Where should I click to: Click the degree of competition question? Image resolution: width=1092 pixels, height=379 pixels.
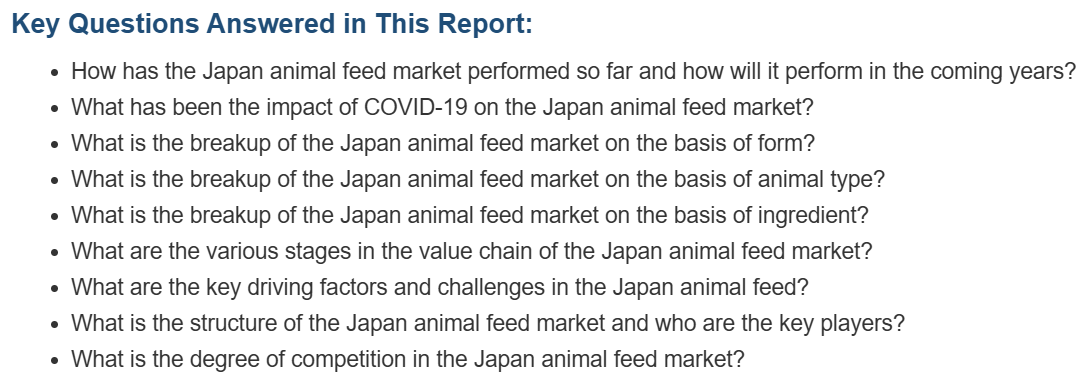408,360
